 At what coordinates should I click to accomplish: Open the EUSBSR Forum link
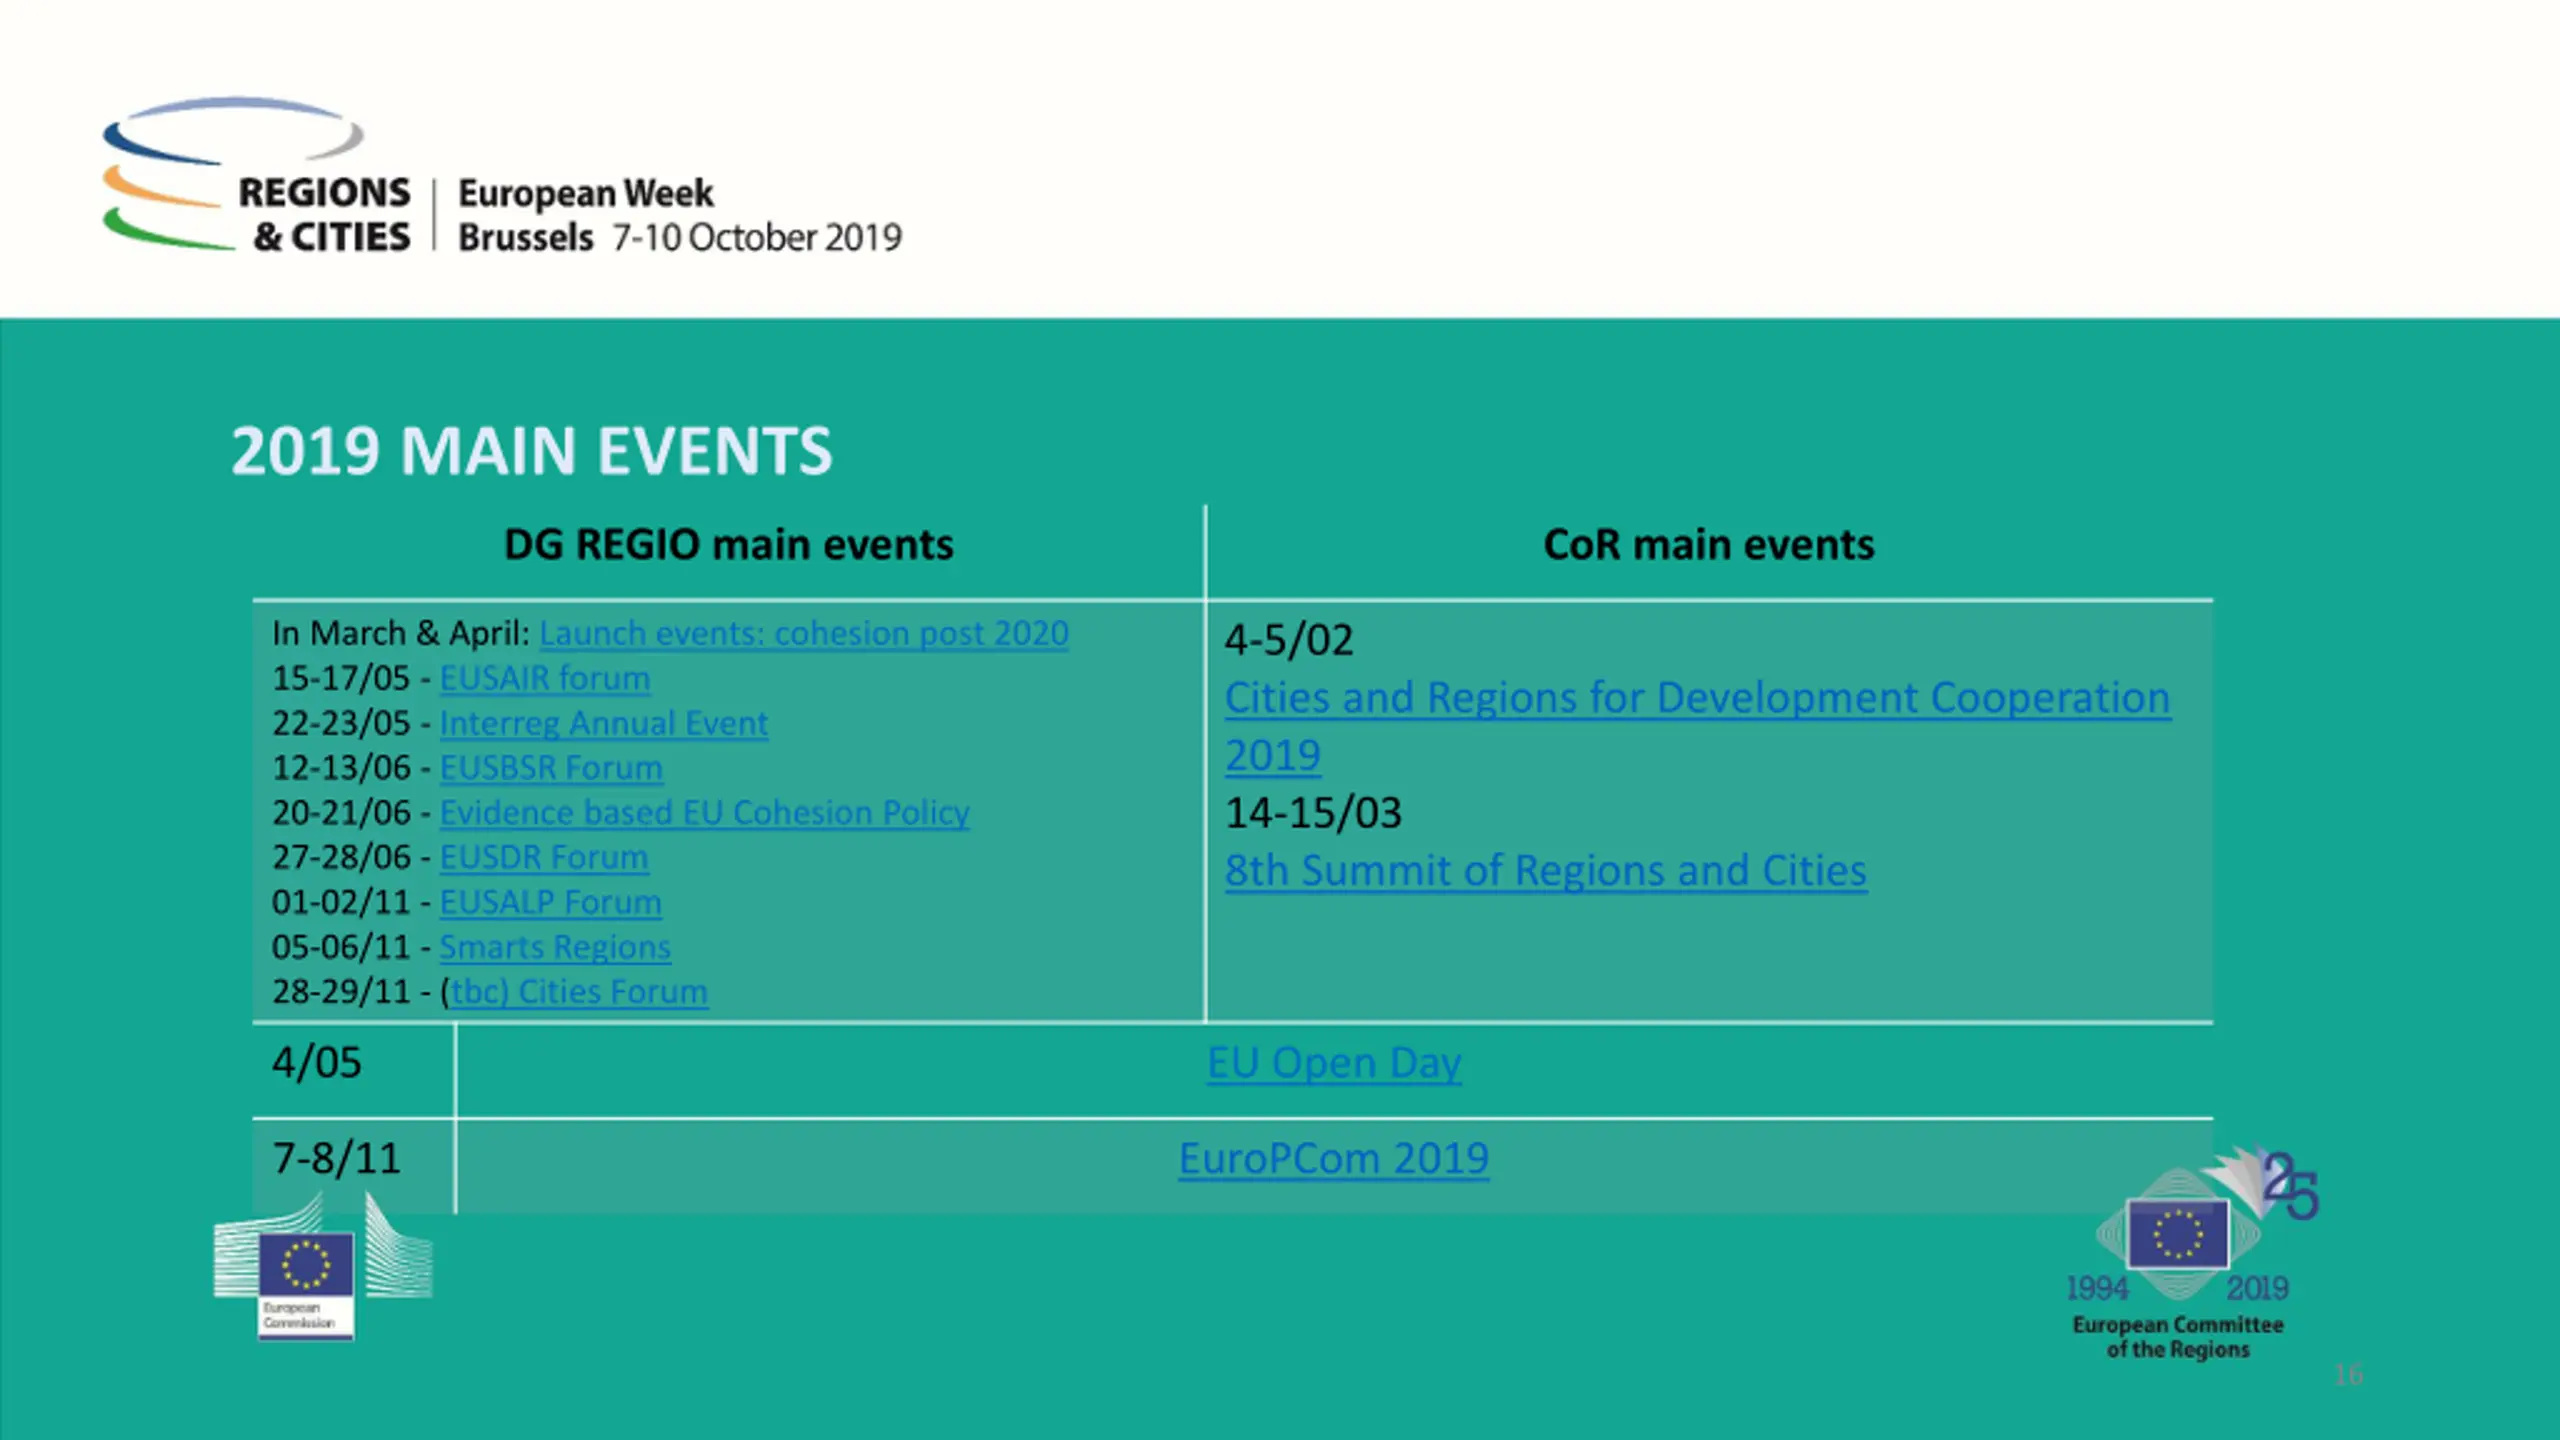coord(551,768)
